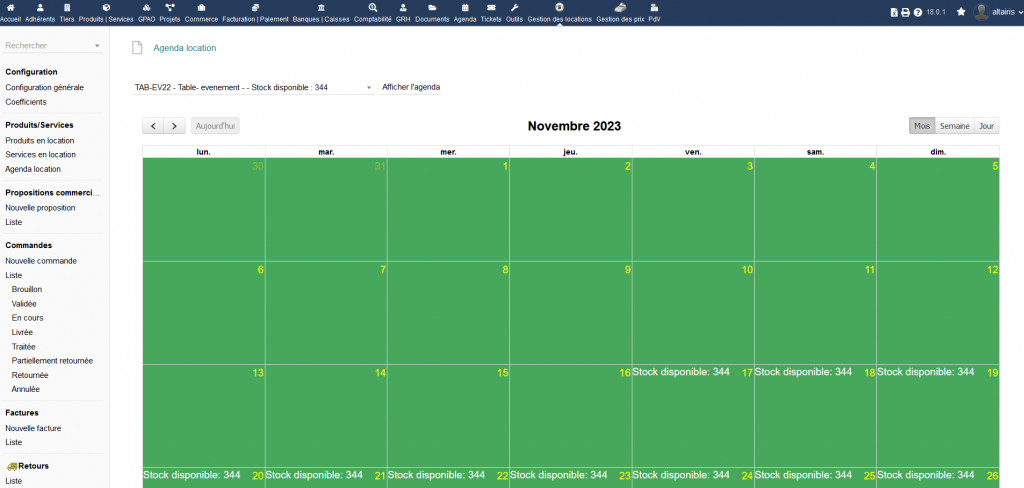The image size is (1024, 488).
Task: Open the GRH module icon
Action: [403, 8]
